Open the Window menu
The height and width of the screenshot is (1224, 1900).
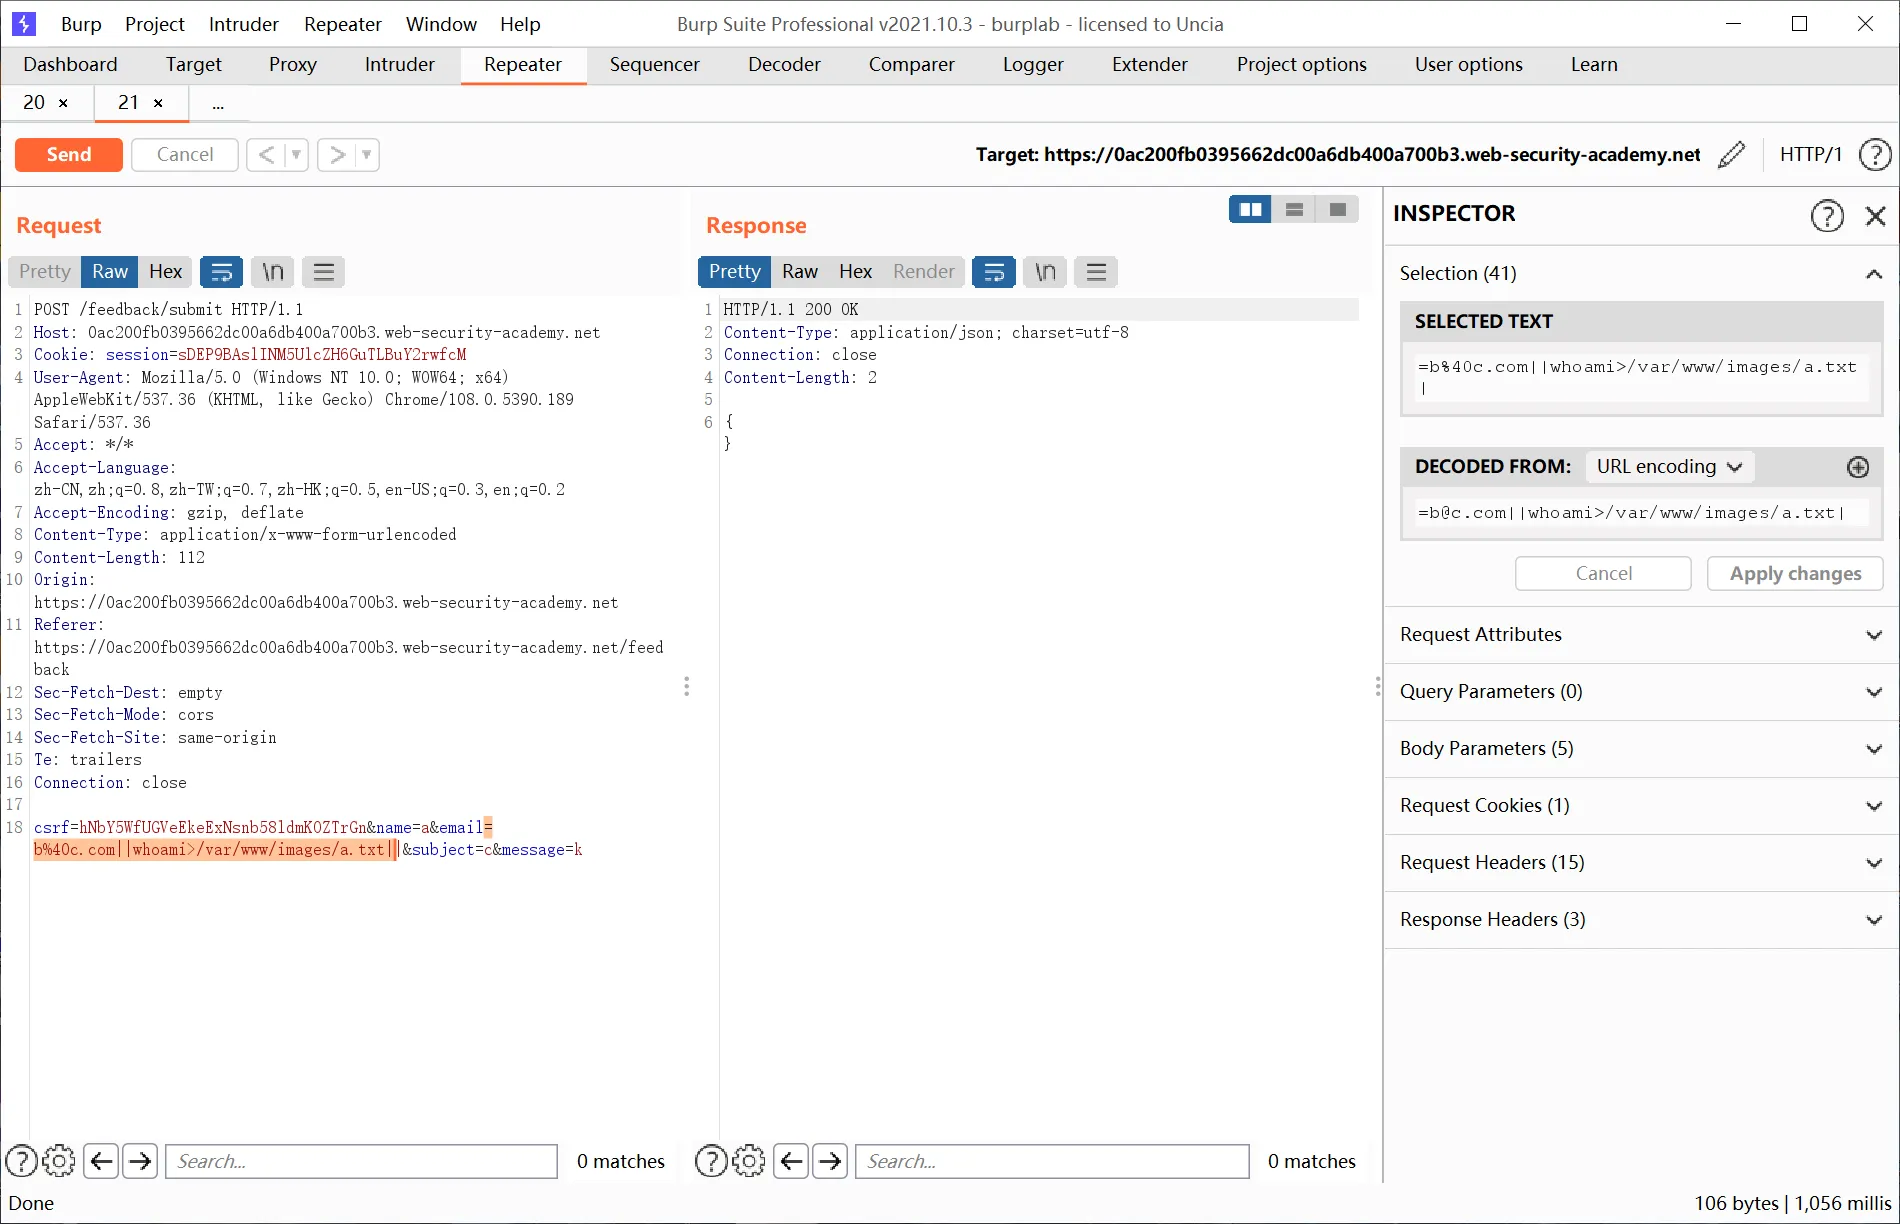pyautogui.click(x=441, y=24)
